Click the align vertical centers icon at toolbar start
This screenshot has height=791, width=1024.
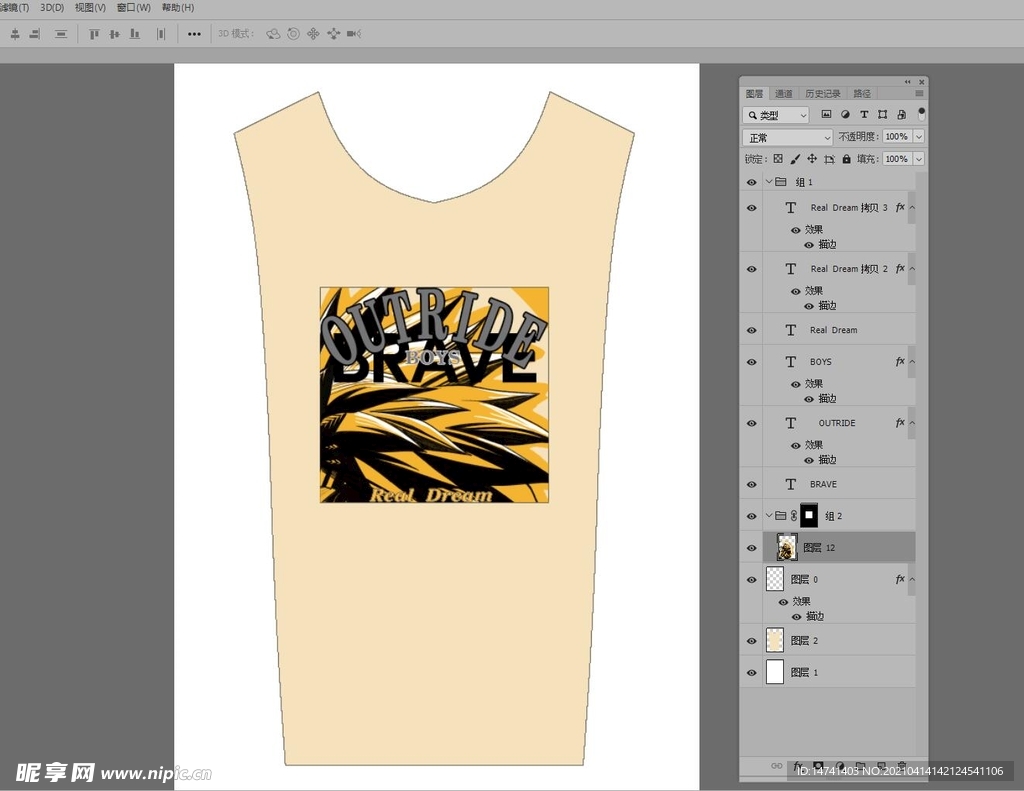pyautogui.click(x=15, y=34)
